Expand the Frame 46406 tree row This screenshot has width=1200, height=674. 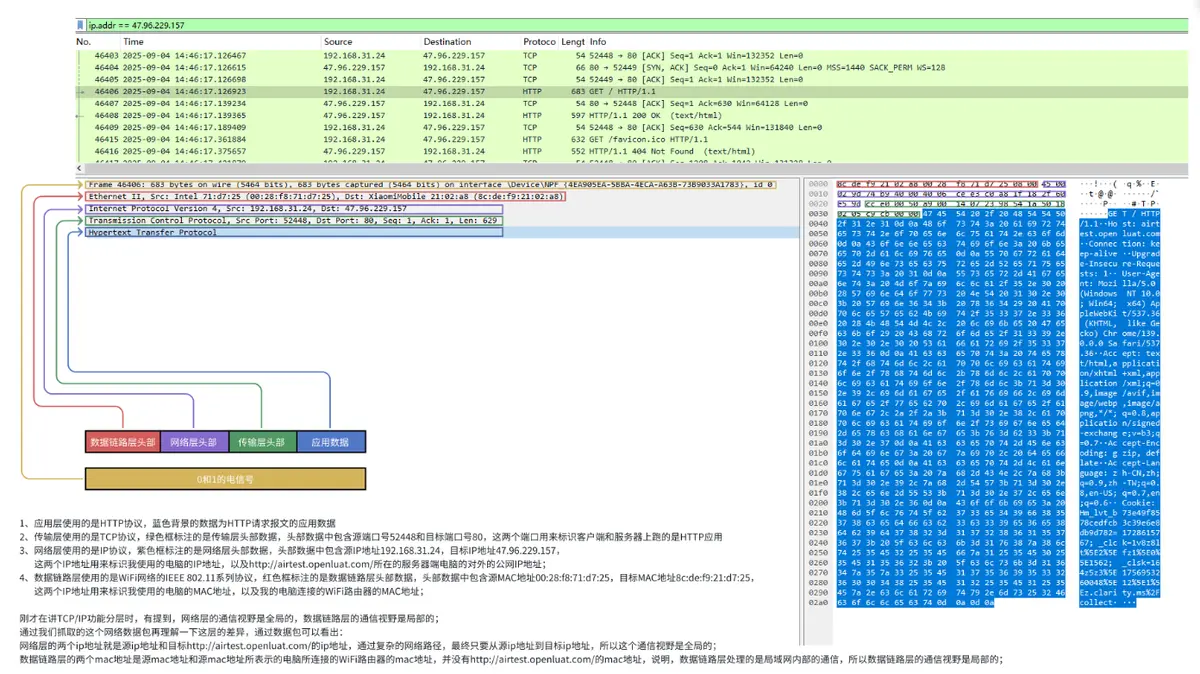click(430, 185)
